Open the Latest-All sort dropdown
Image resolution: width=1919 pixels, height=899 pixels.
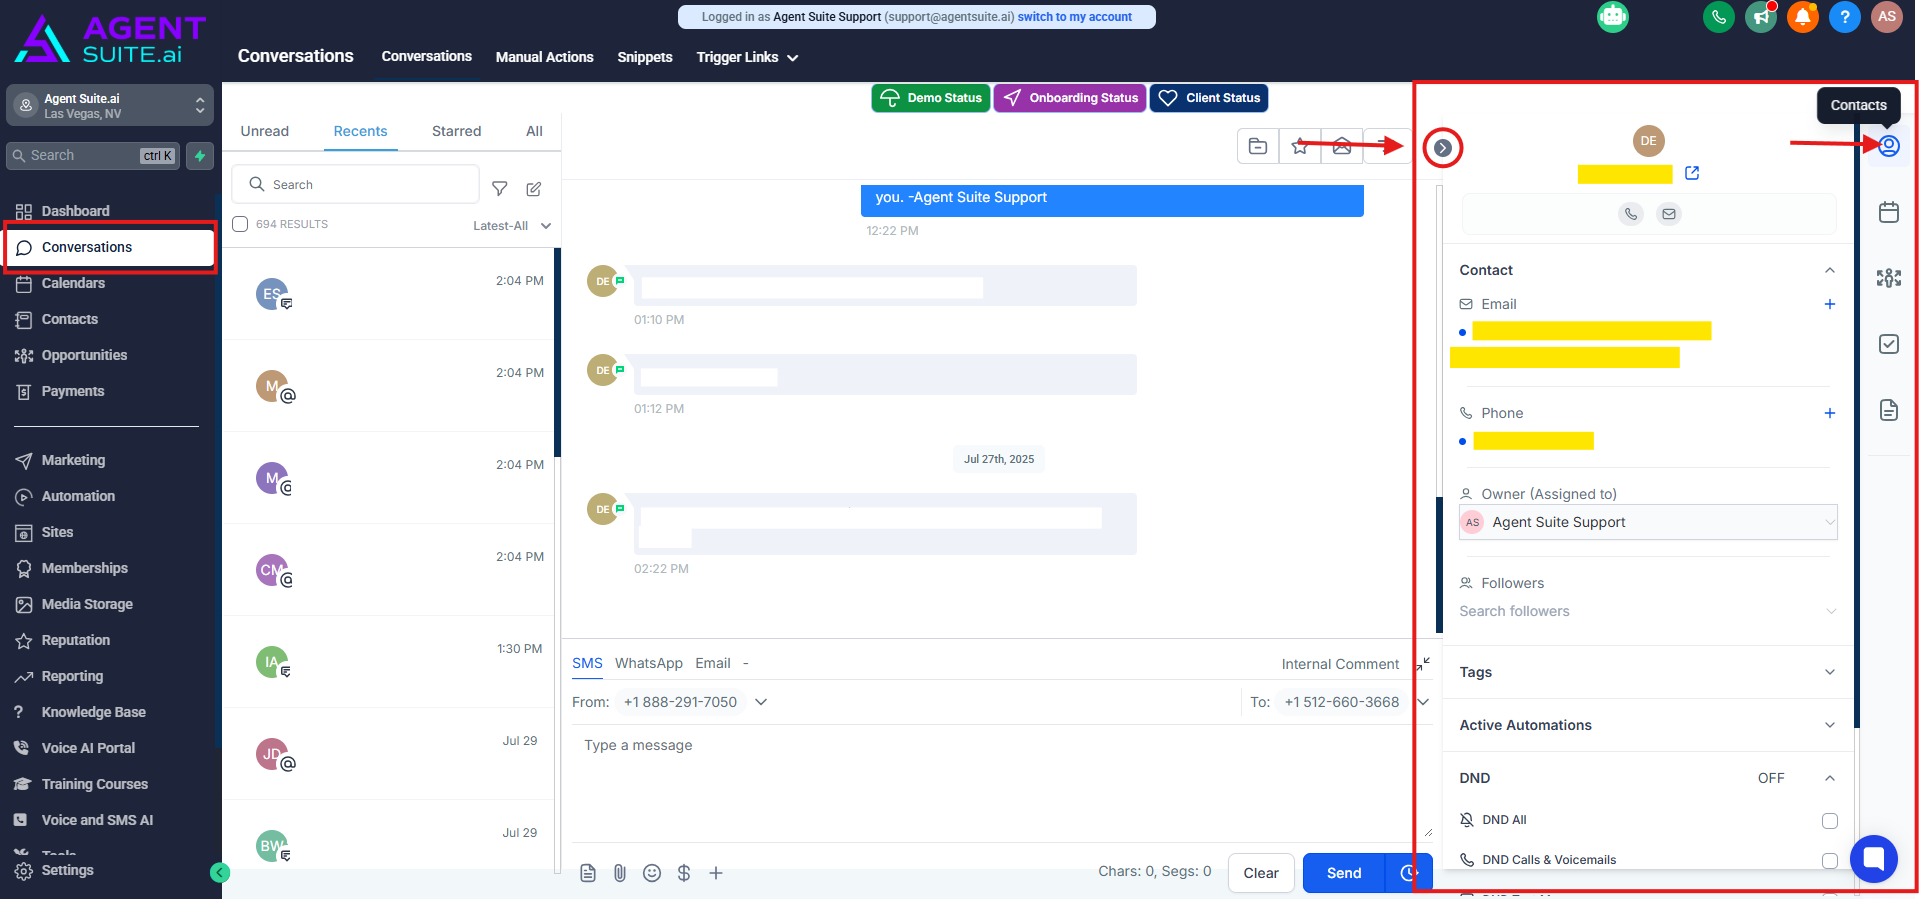click(x=512, y=226)
